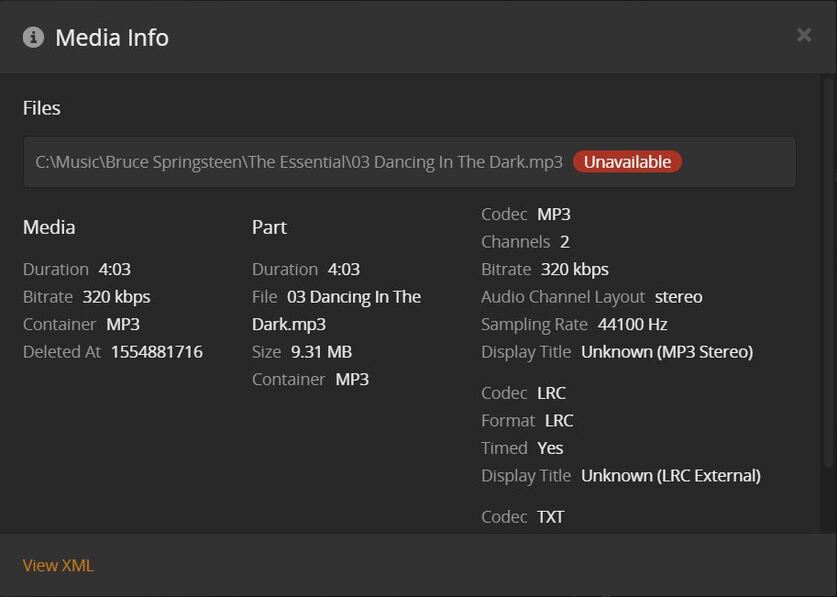Click the Timed Yes value

[x=550, y=448]
